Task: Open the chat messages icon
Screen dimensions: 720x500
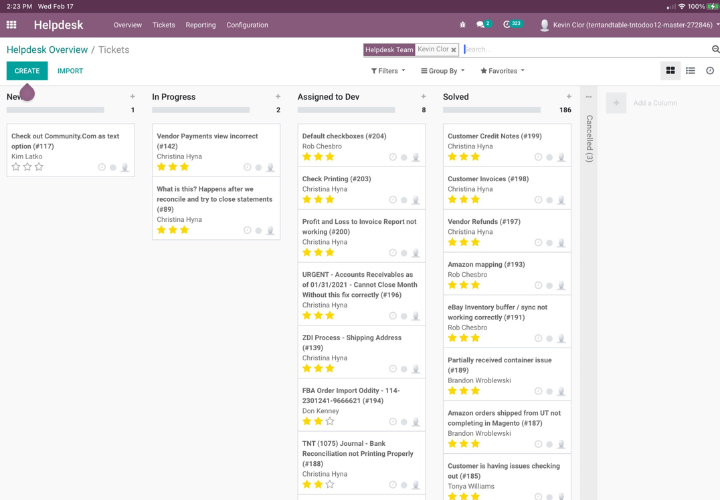Action: coord(481,24)
